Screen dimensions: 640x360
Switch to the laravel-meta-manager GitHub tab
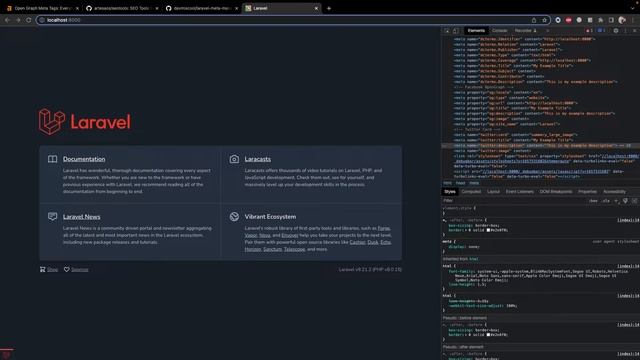pos(201,8)
